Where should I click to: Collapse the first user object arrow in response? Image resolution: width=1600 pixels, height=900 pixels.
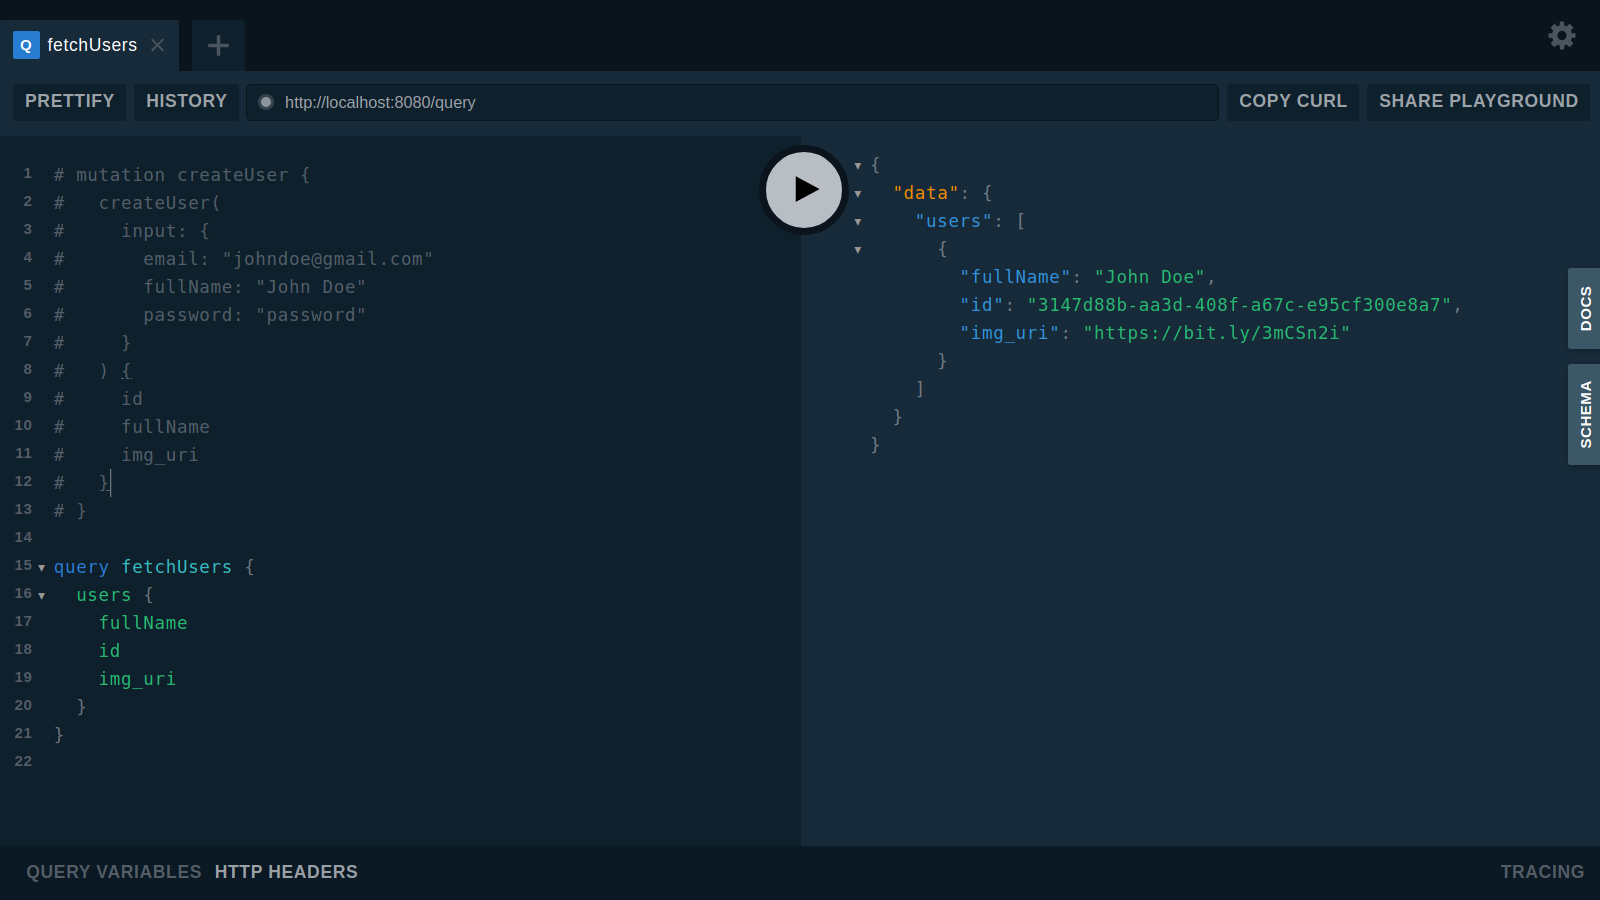coord(858,250)
